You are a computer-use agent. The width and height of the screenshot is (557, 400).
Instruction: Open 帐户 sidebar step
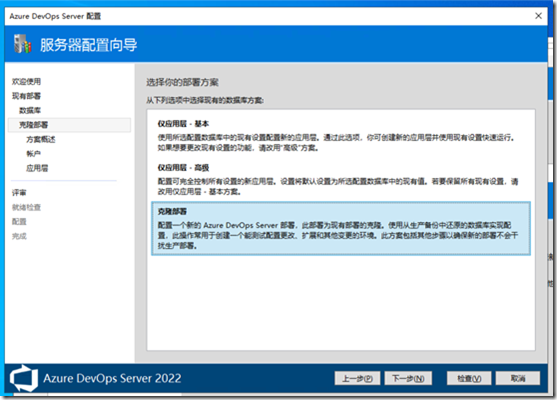point(33,153)
